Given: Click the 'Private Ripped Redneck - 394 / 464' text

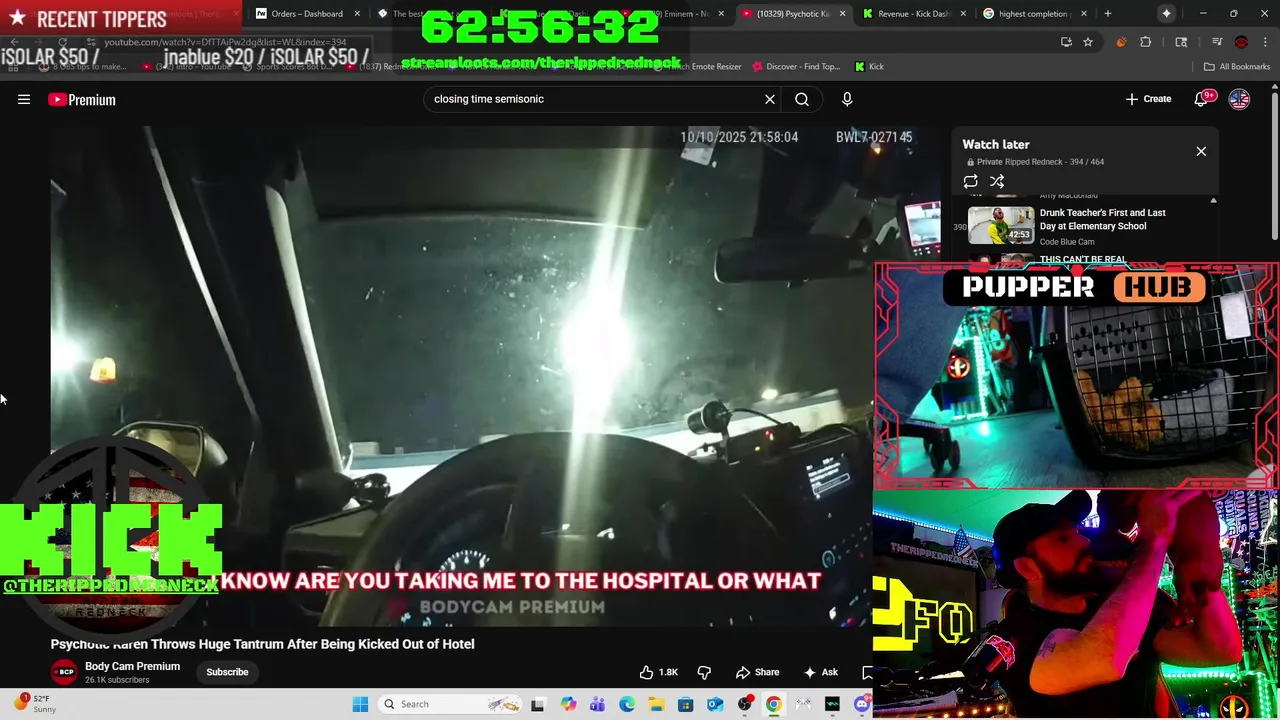Looking at the screenshot, I should pos(1040,162).
